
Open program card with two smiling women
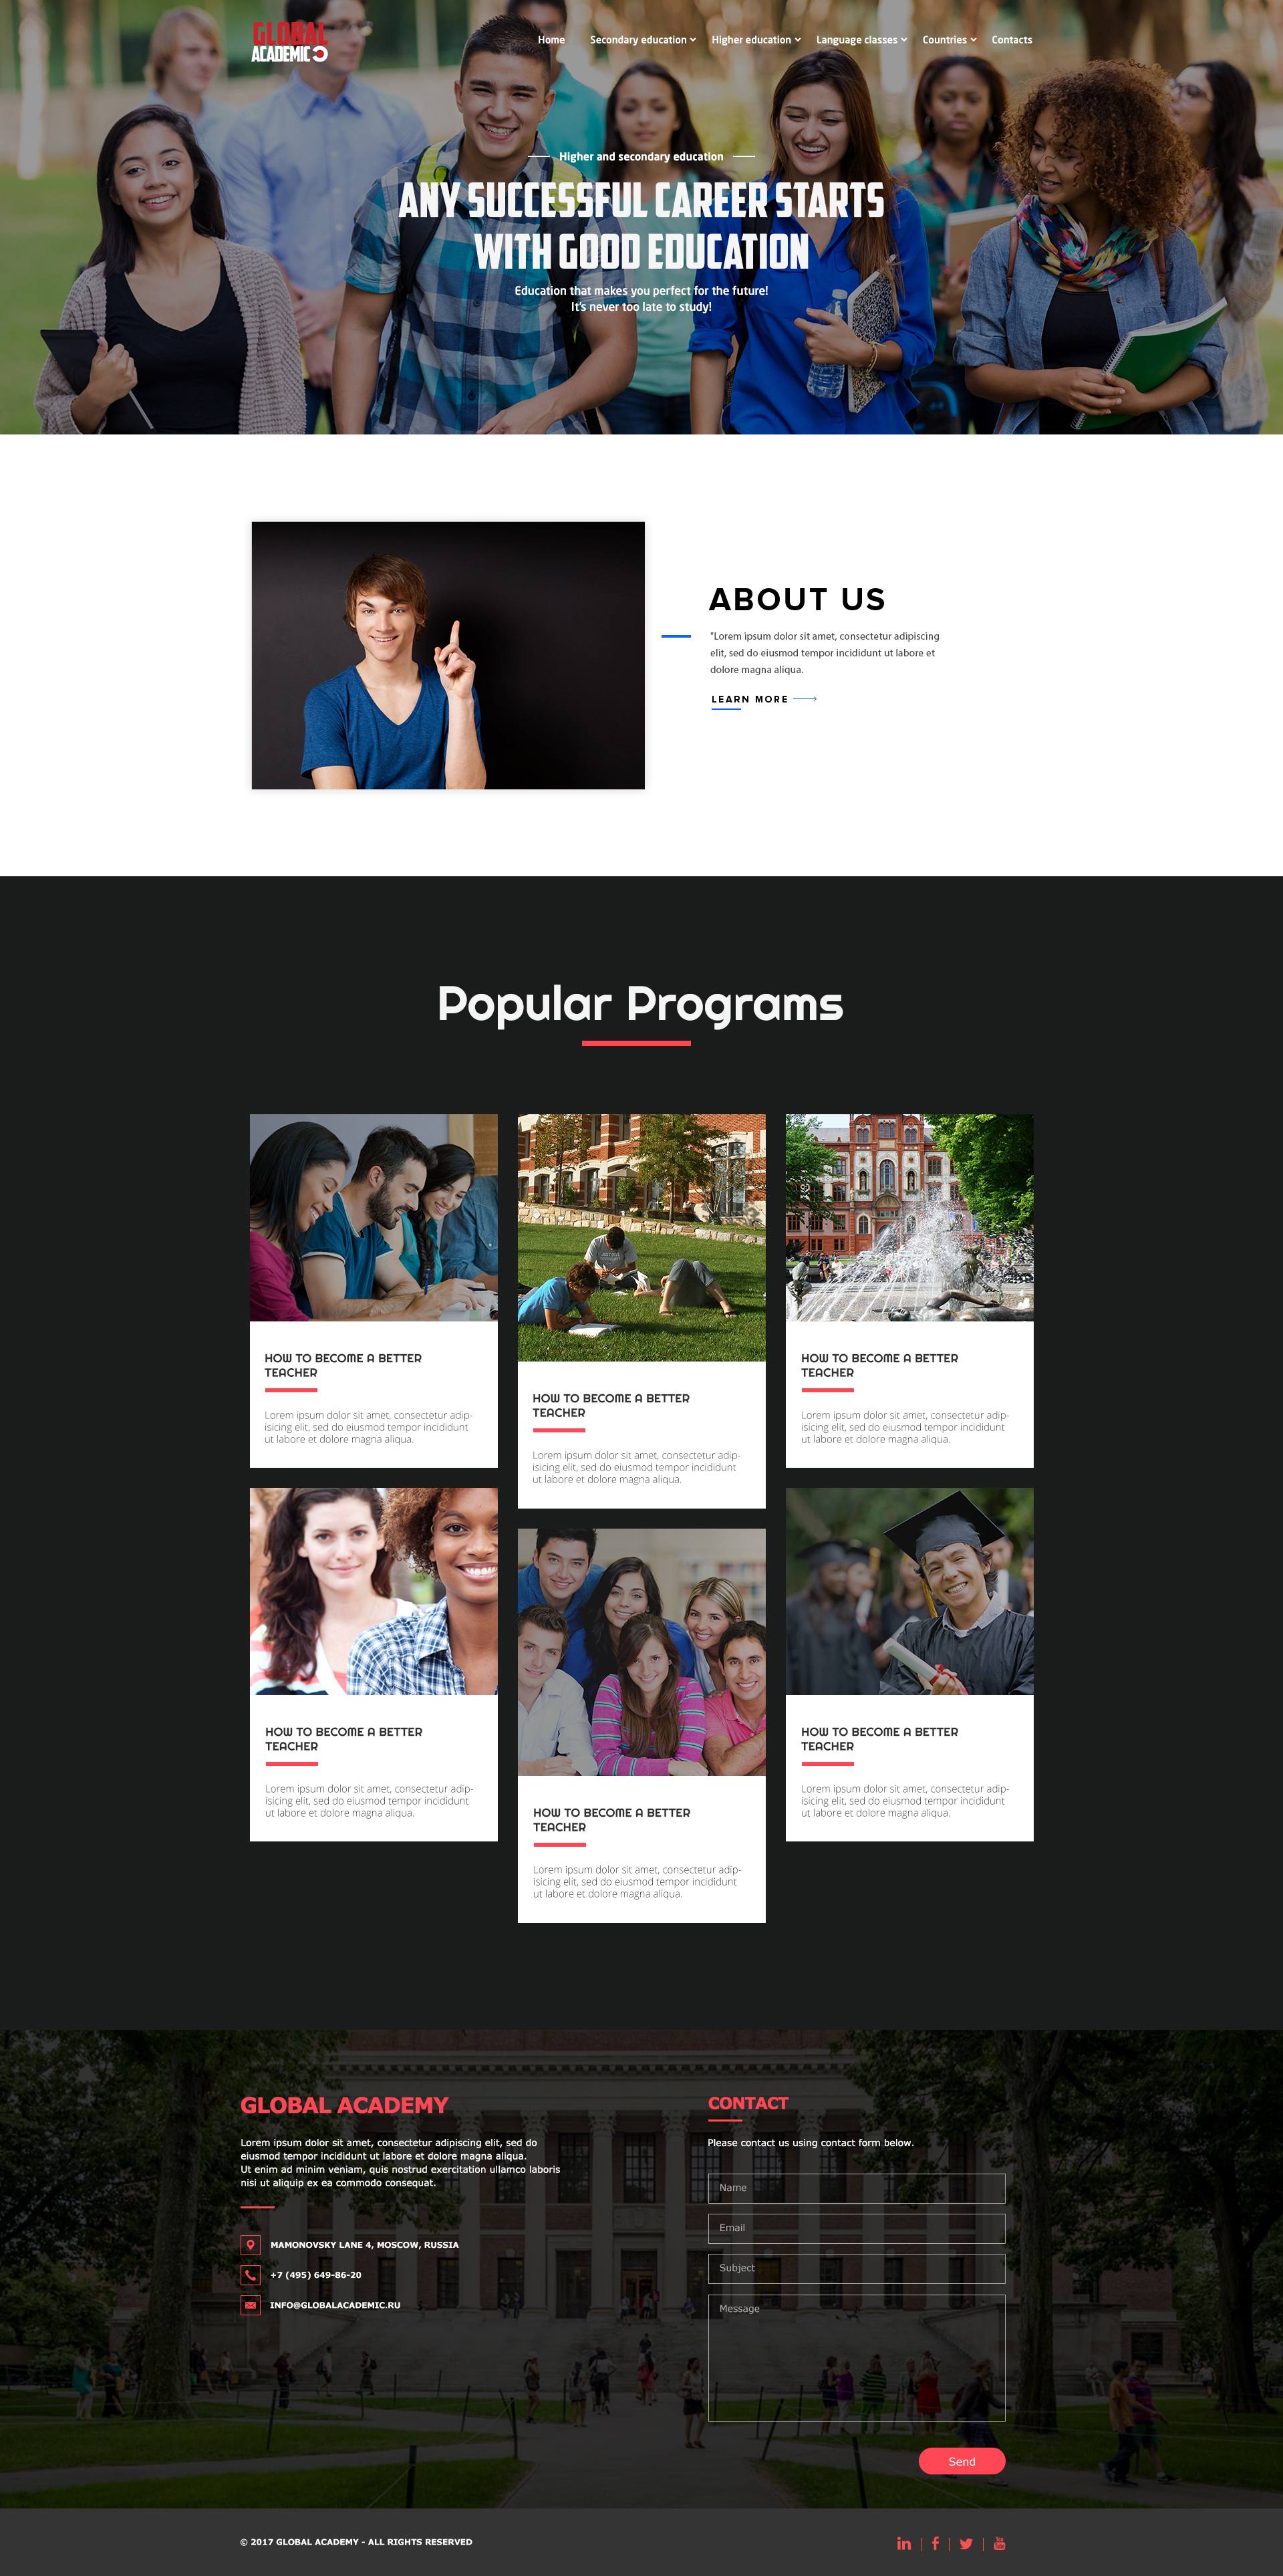pos(373,1664)
